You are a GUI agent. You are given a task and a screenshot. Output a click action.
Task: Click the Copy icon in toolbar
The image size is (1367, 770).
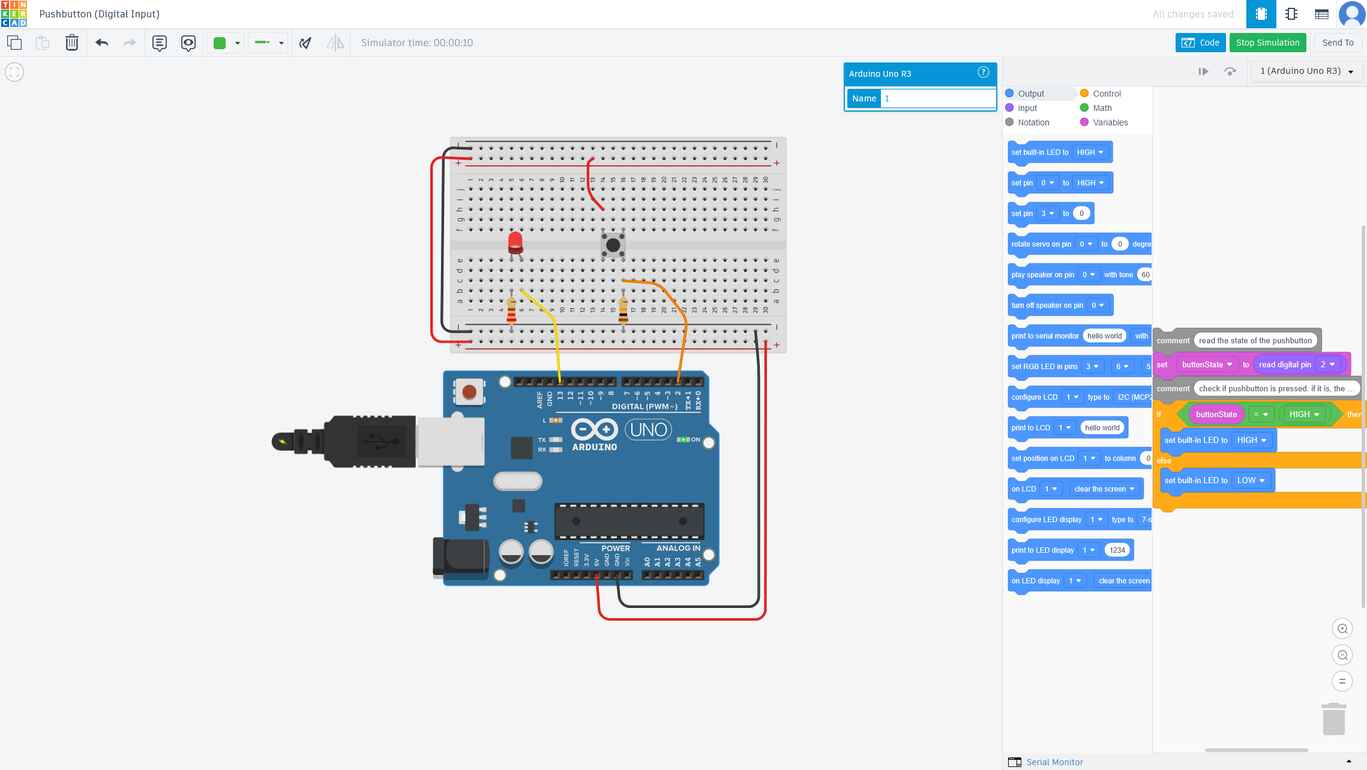coord(14,43)
